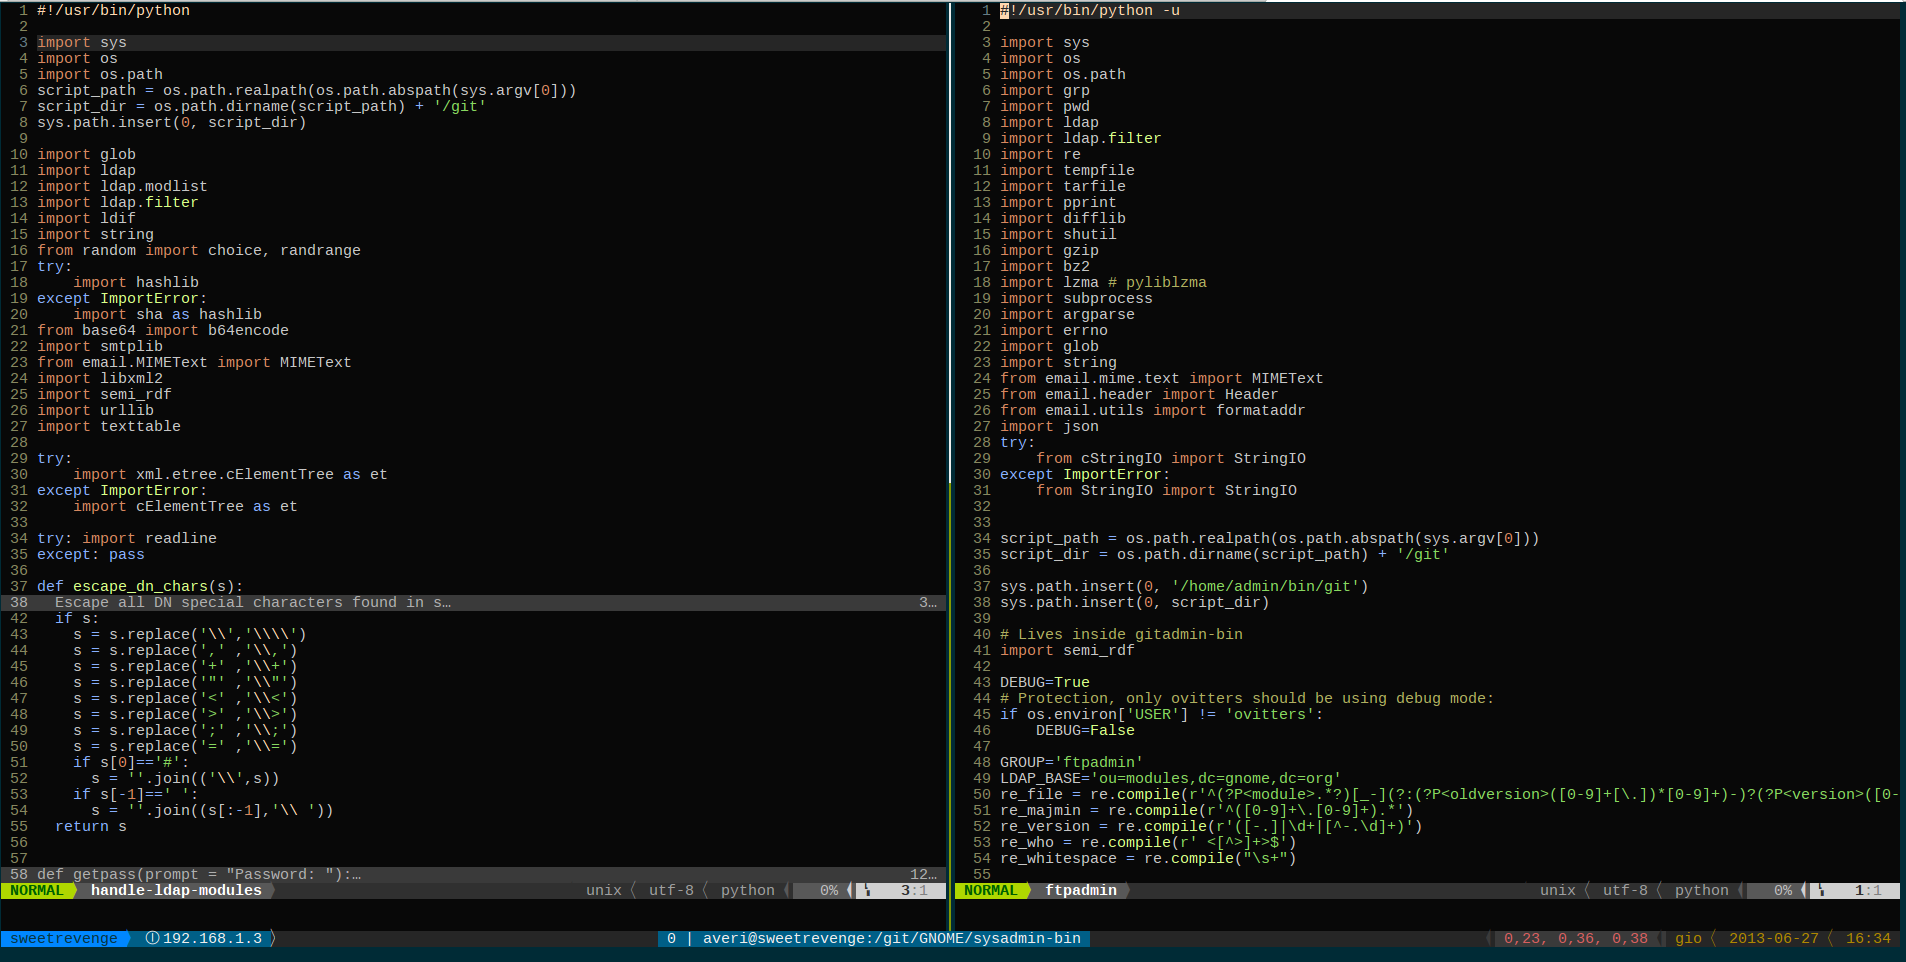Click 'from random import choice, randrange' line

(x=199, y=250)
